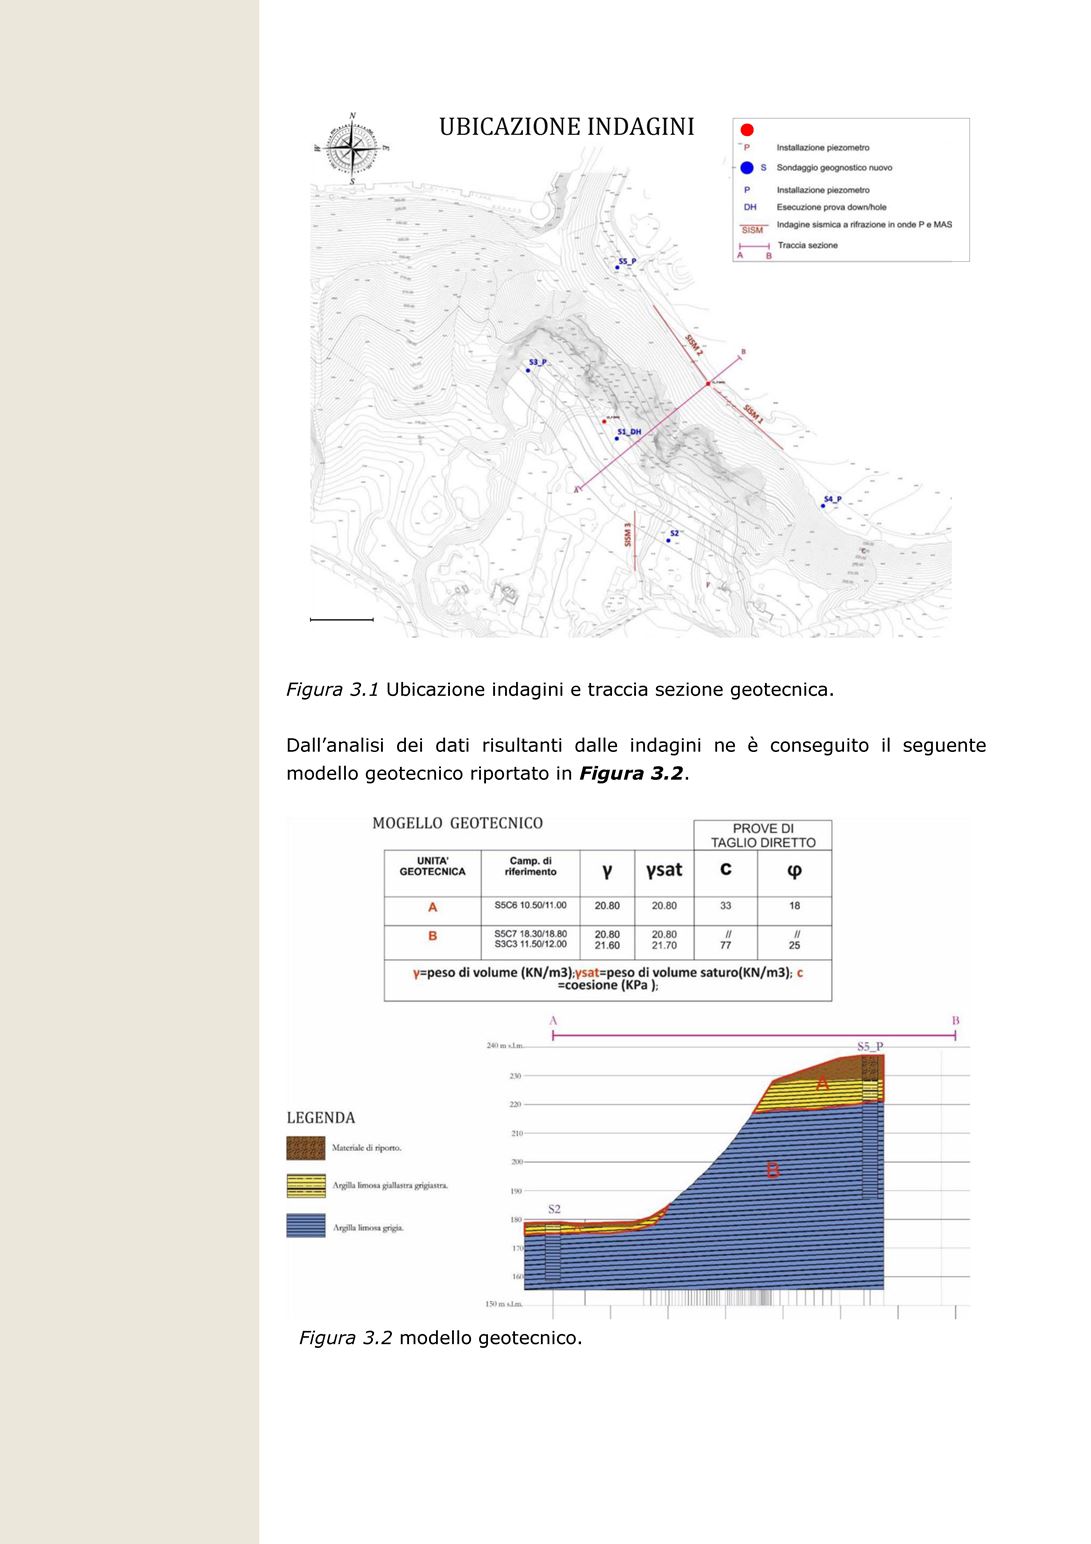Click "Sondaggio geognostico nuovo" in the legend

pos(834,168)
